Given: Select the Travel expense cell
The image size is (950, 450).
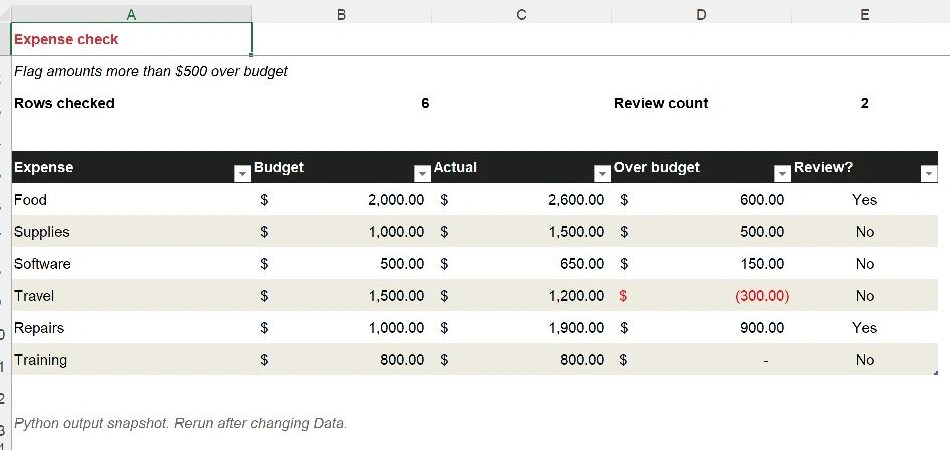Looking at the screenshot, I should point(131,296).
